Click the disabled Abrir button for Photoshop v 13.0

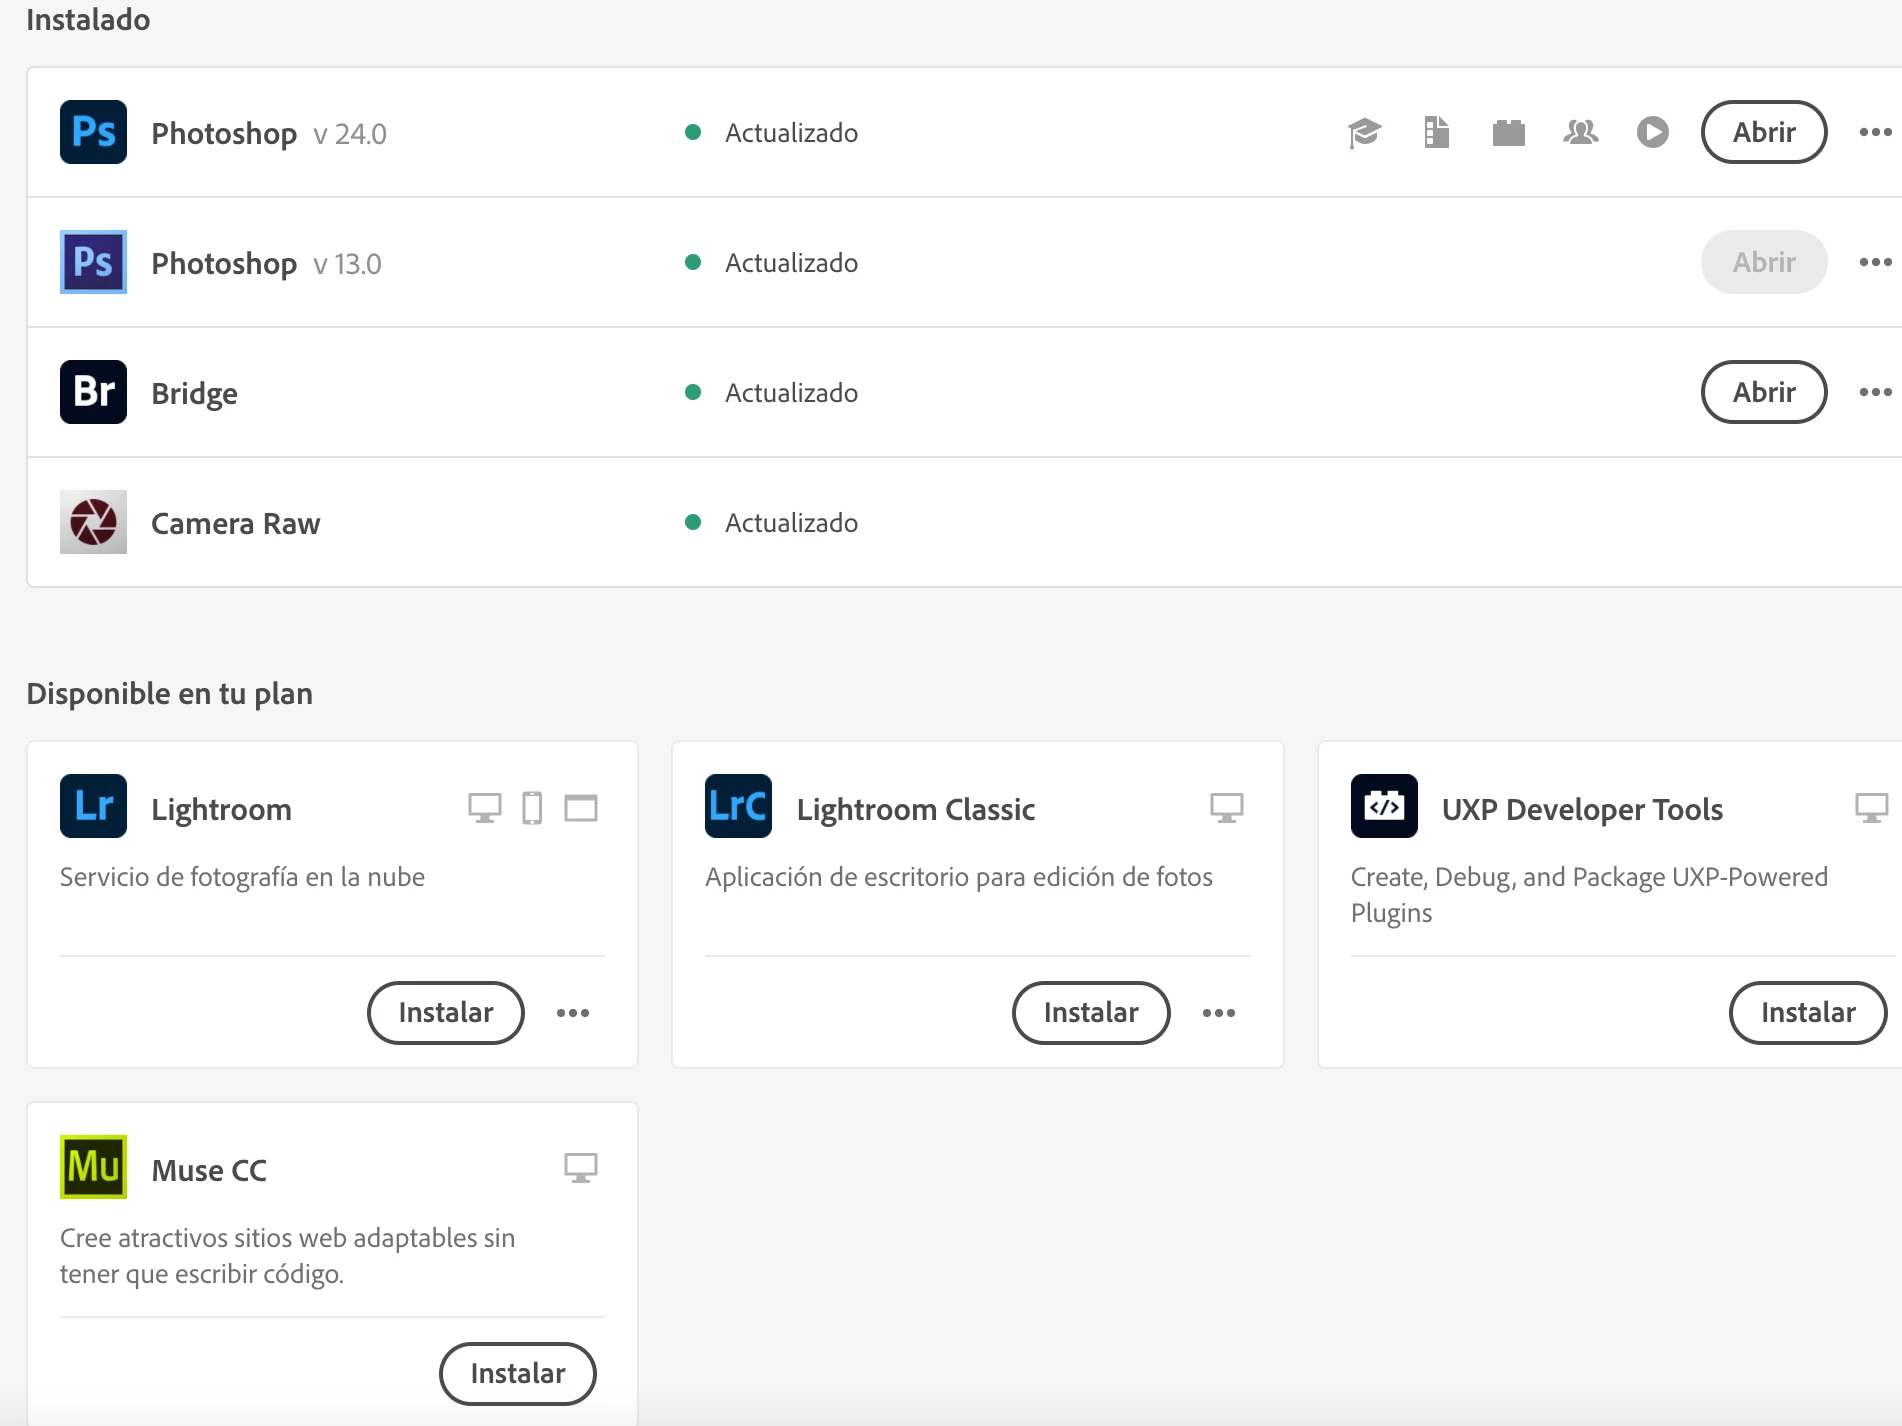pos(1764,262)
